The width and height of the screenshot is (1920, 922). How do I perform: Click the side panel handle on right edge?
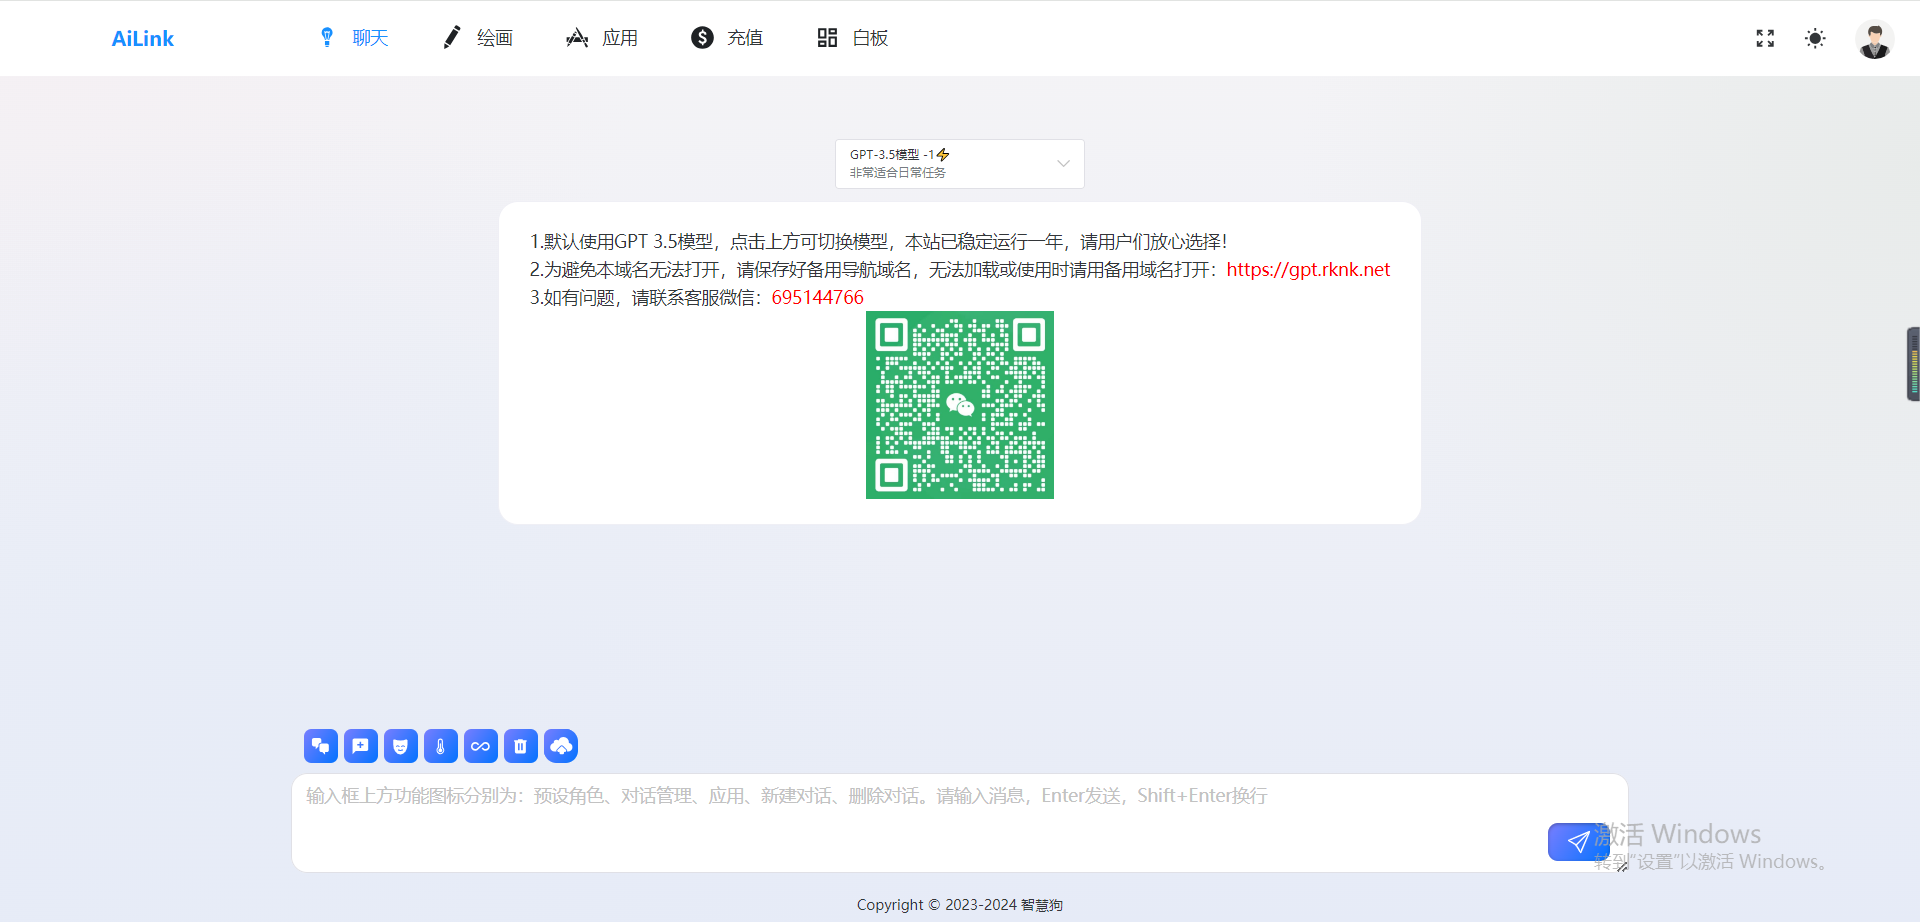coord(1913,364)
